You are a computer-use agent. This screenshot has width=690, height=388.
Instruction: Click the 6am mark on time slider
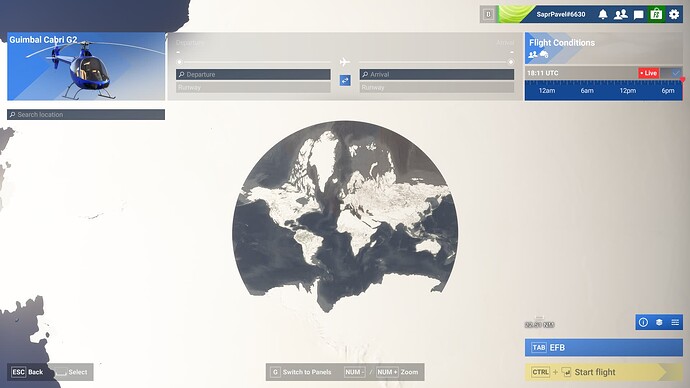[587, 91]
